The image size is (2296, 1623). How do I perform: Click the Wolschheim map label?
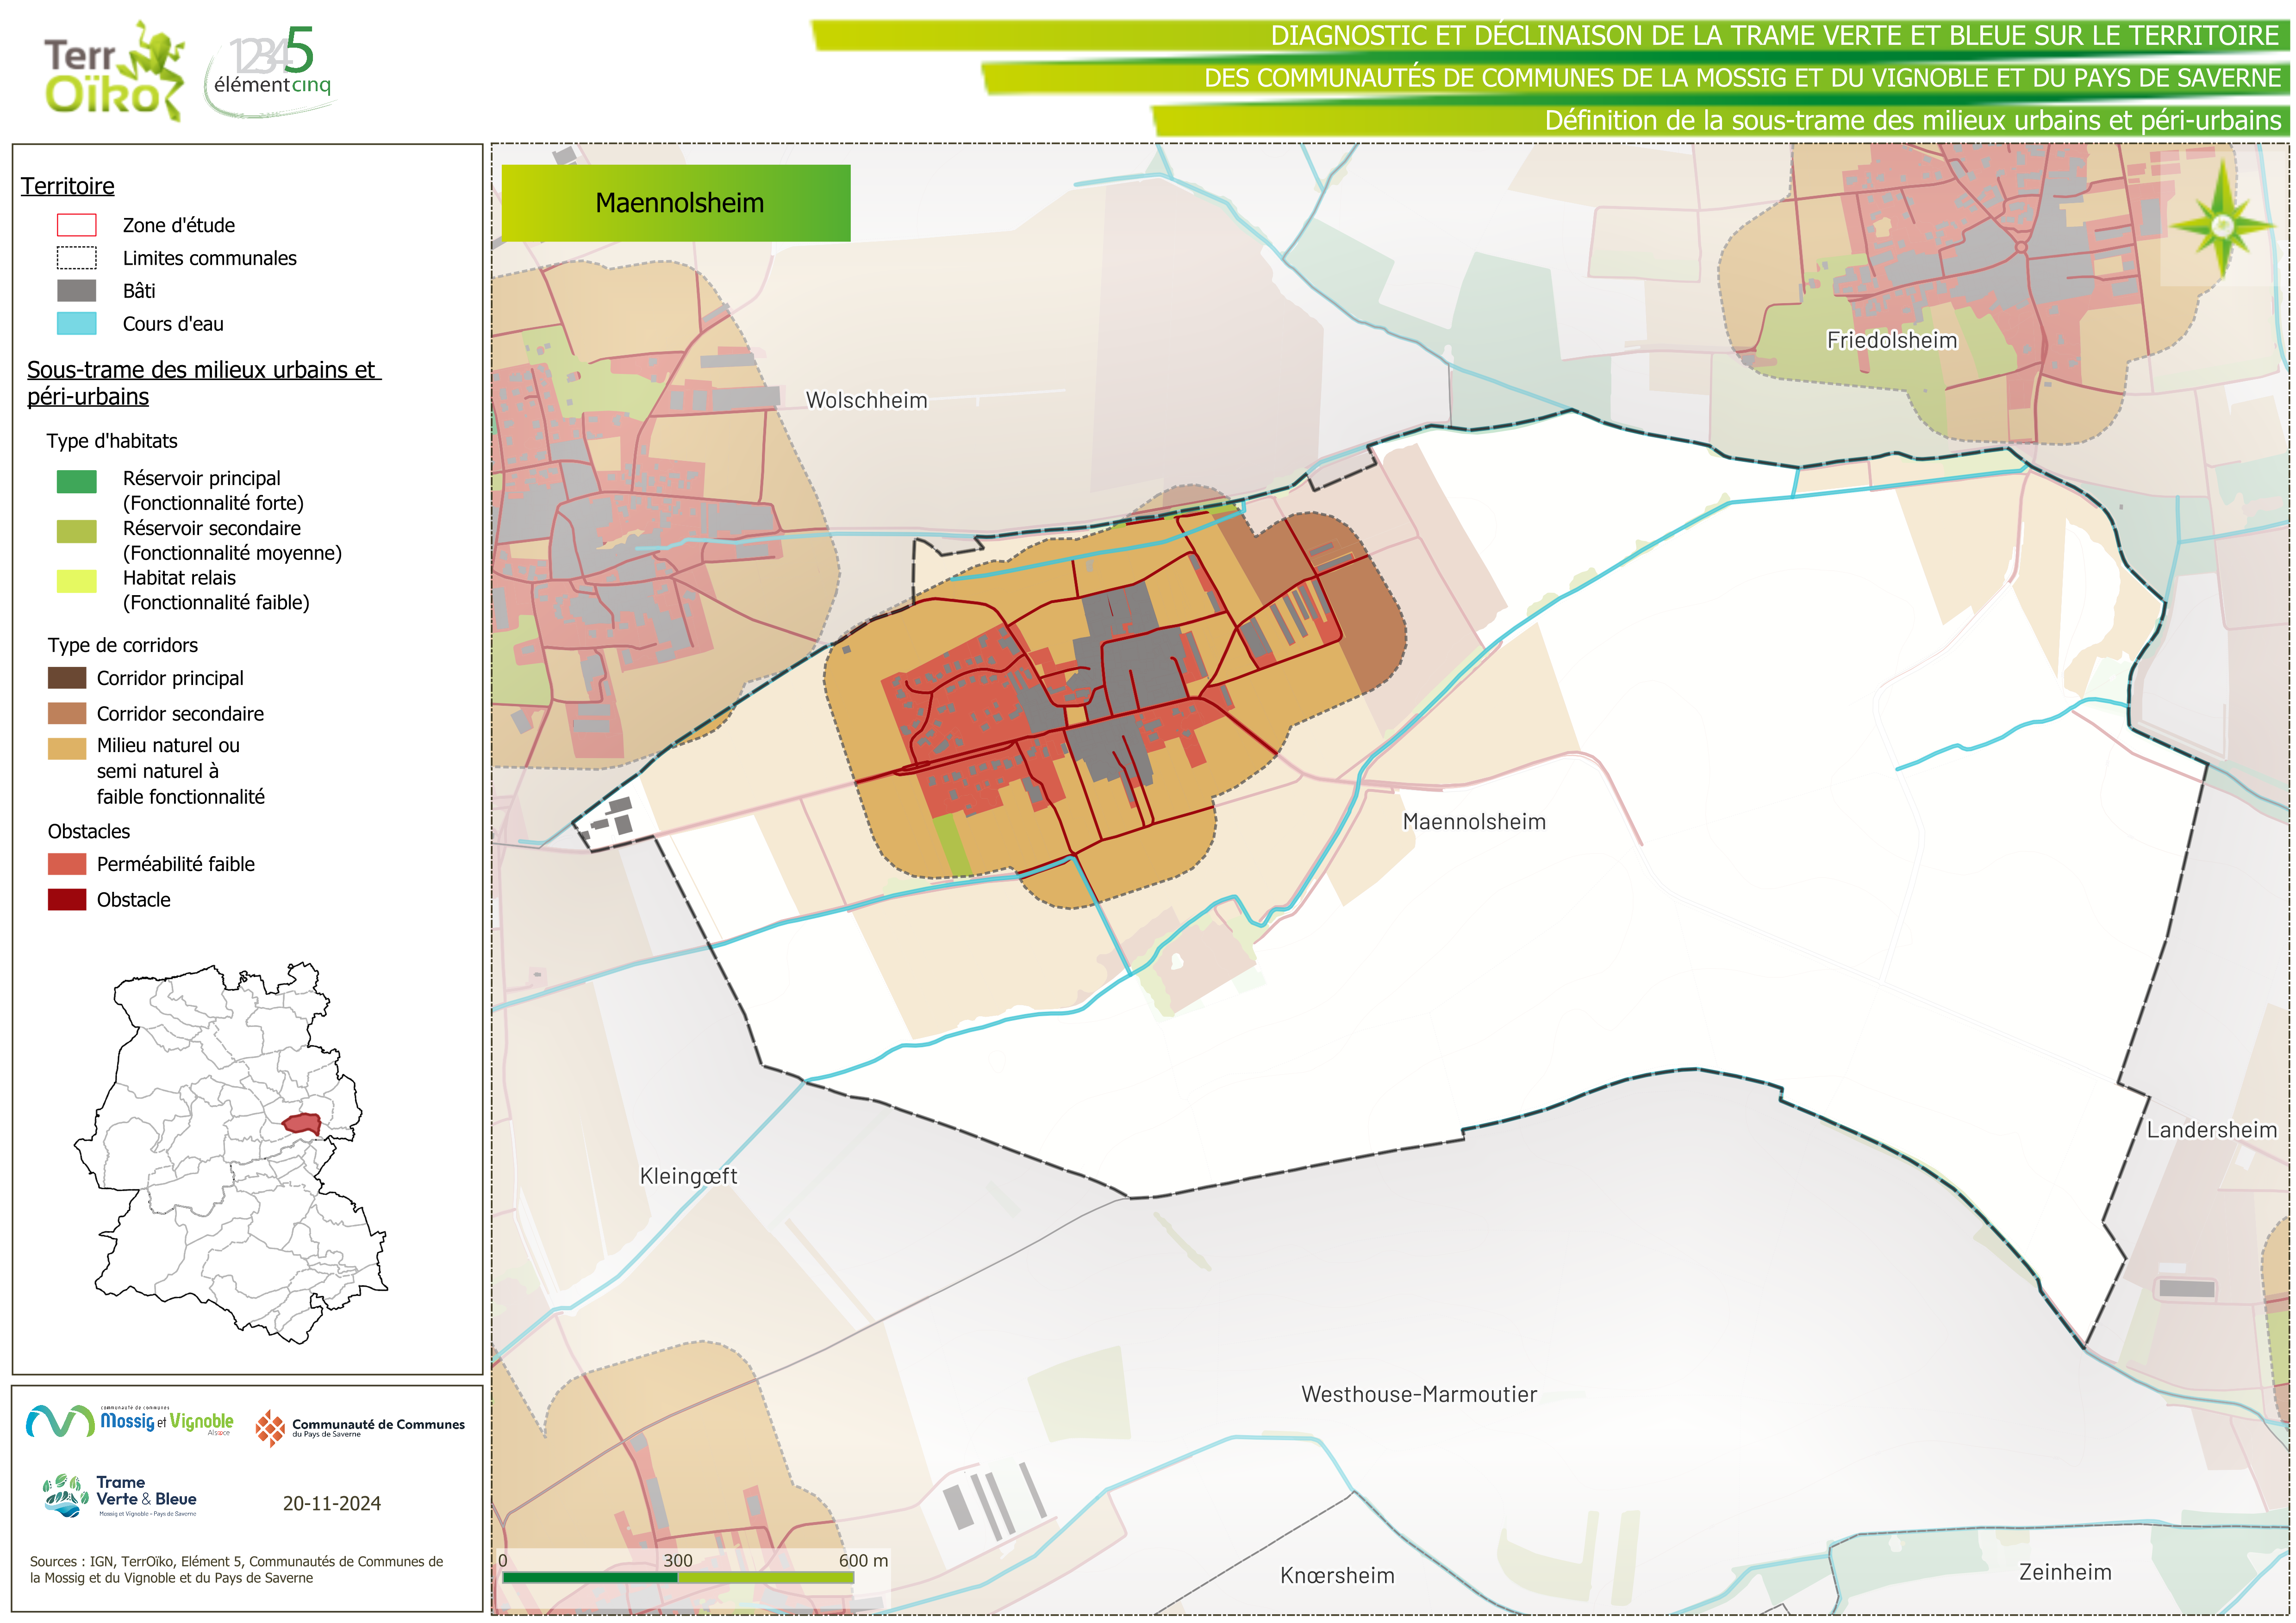click(866, 400)
